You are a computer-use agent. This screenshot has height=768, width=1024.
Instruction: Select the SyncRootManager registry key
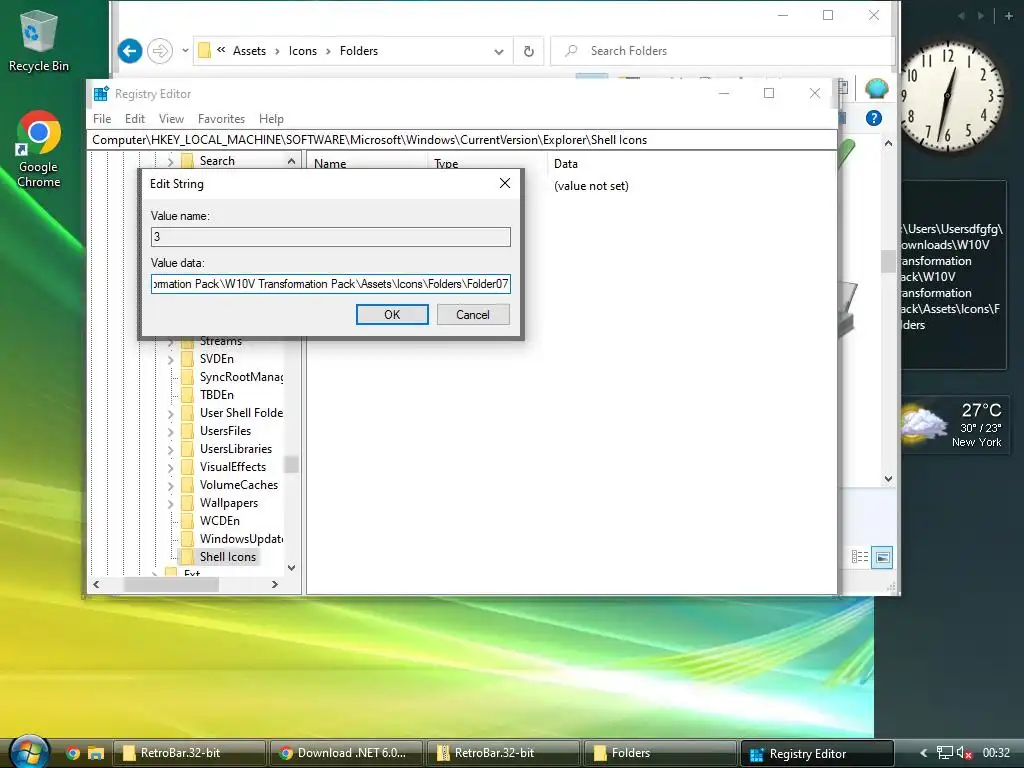click(x=241, y=377)
